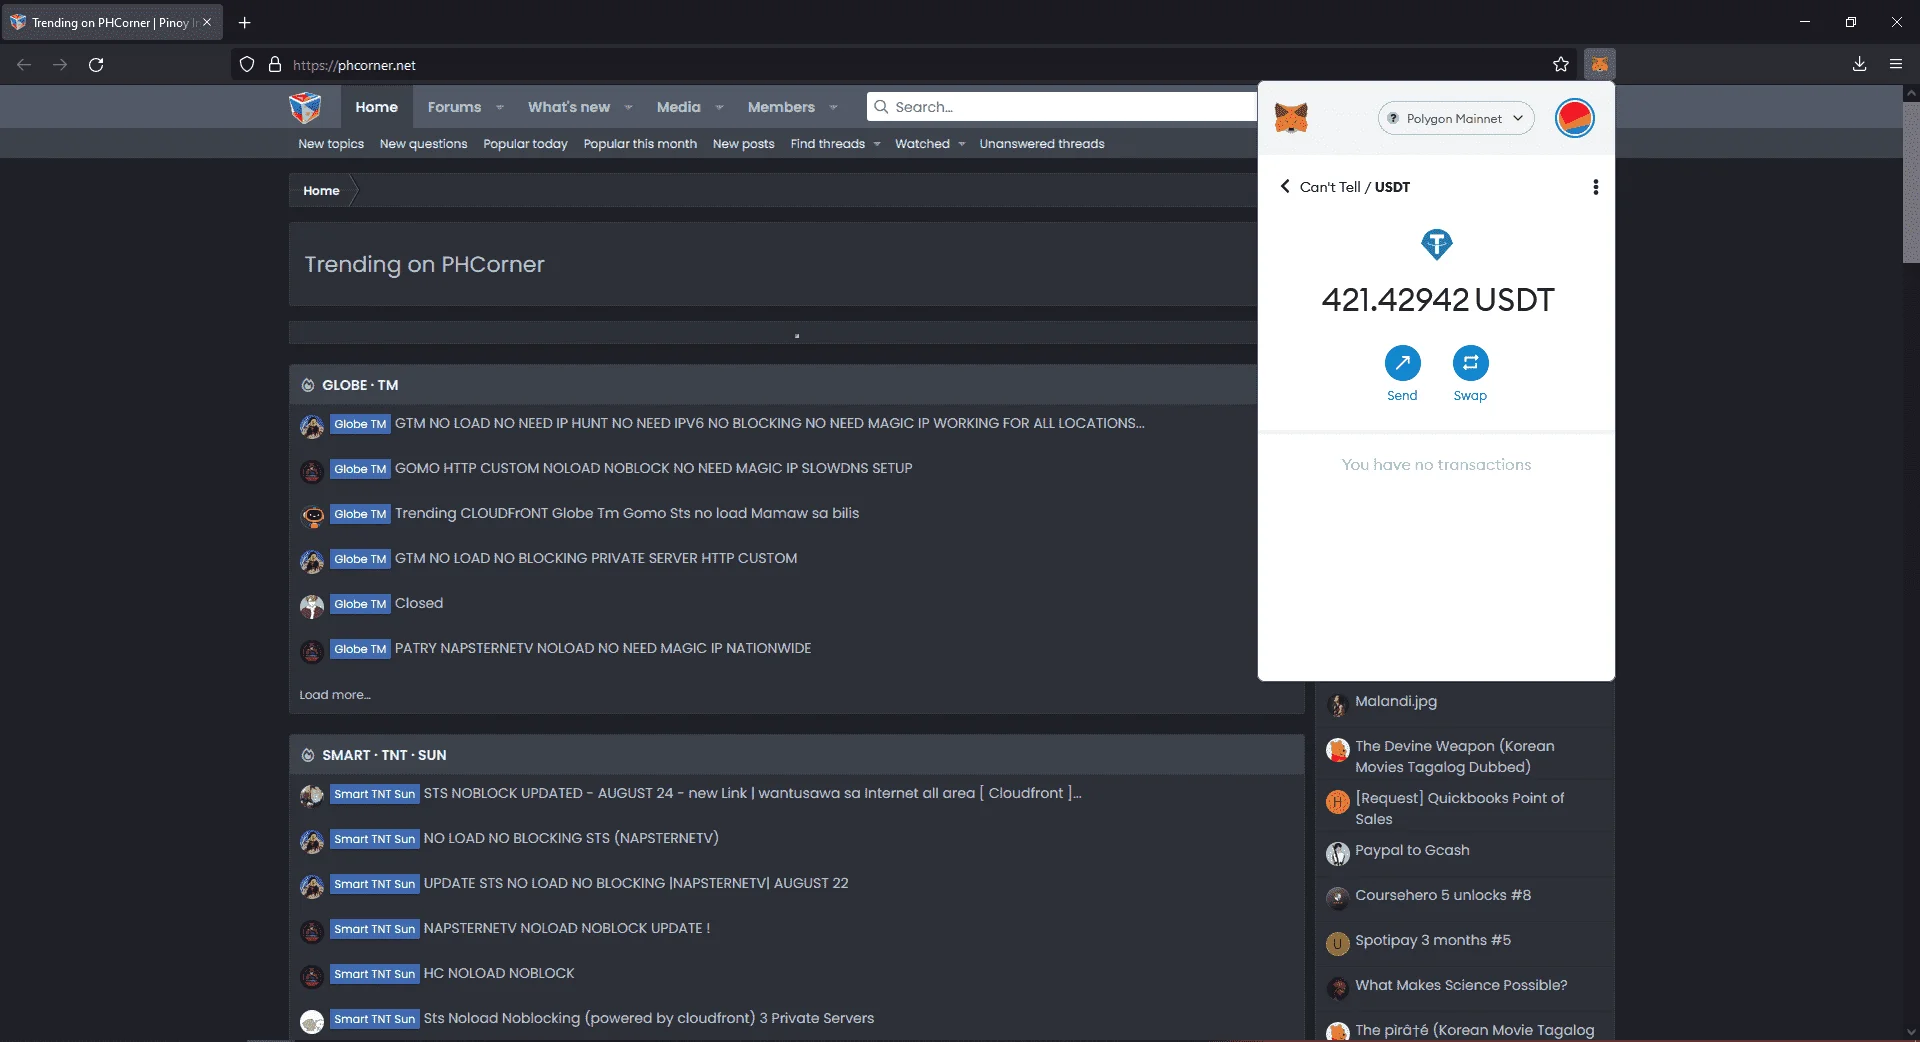Open New posts
The image size is (1920, 1042).
(743, 144)
